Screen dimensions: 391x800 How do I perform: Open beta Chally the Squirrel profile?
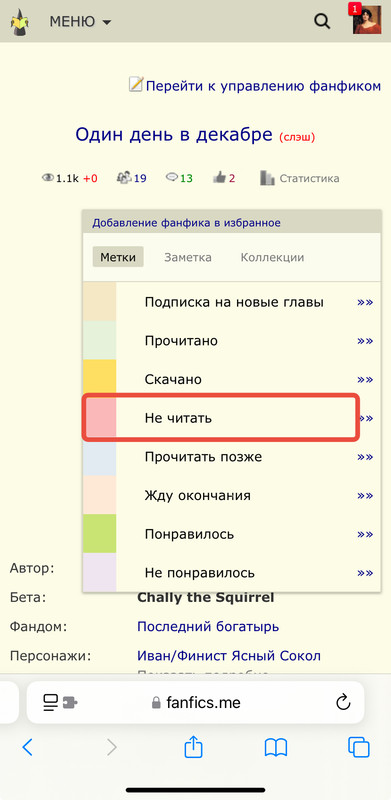(206, 597)
